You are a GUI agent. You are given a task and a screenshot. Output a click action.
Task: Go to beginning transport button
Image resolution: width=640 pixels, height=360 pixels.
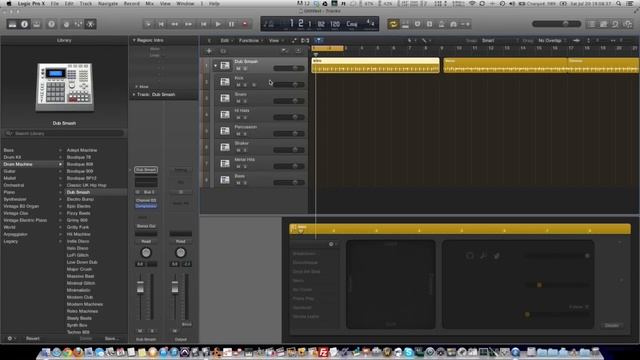(x=161, y=24)
